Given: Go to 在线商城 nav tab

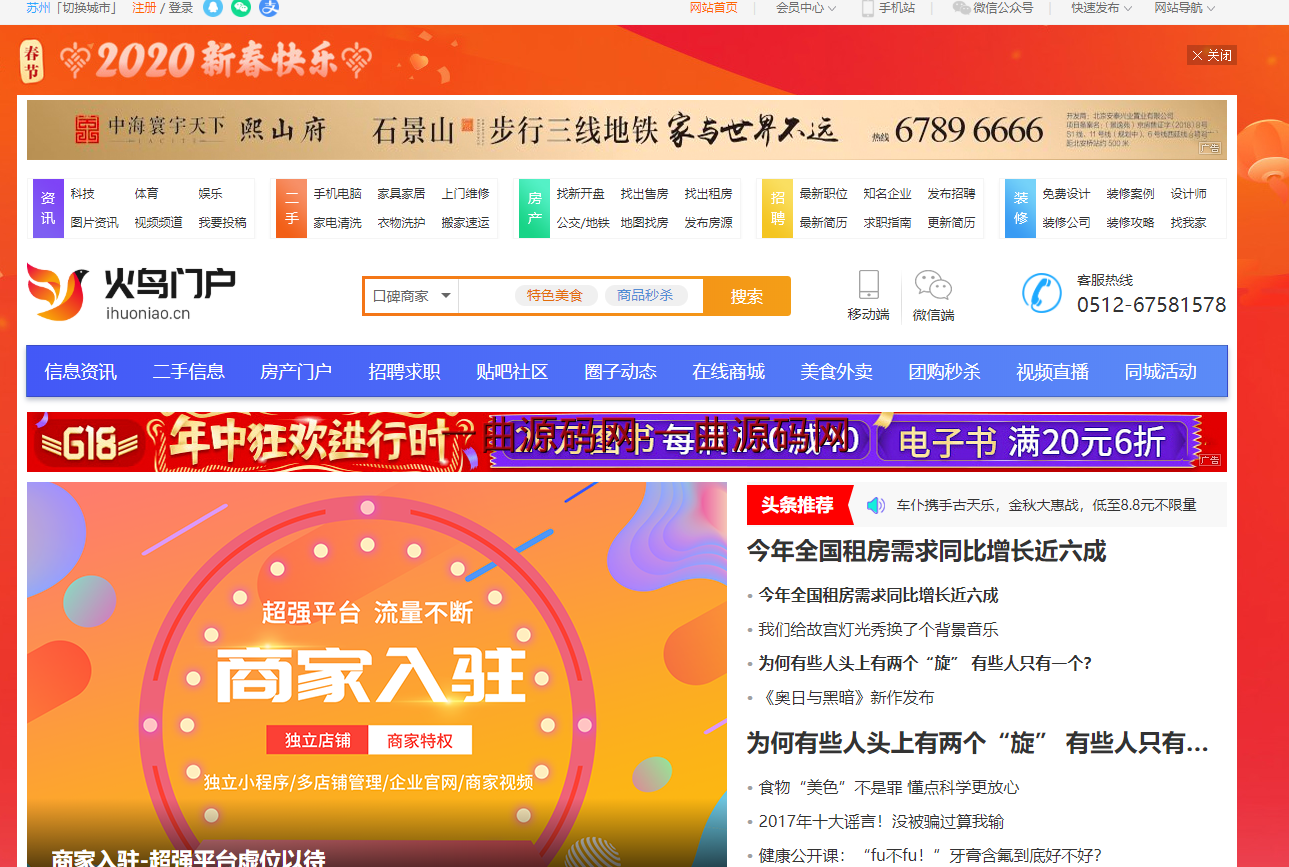Looking at the screenshot, I should click(x=728, y=372).
